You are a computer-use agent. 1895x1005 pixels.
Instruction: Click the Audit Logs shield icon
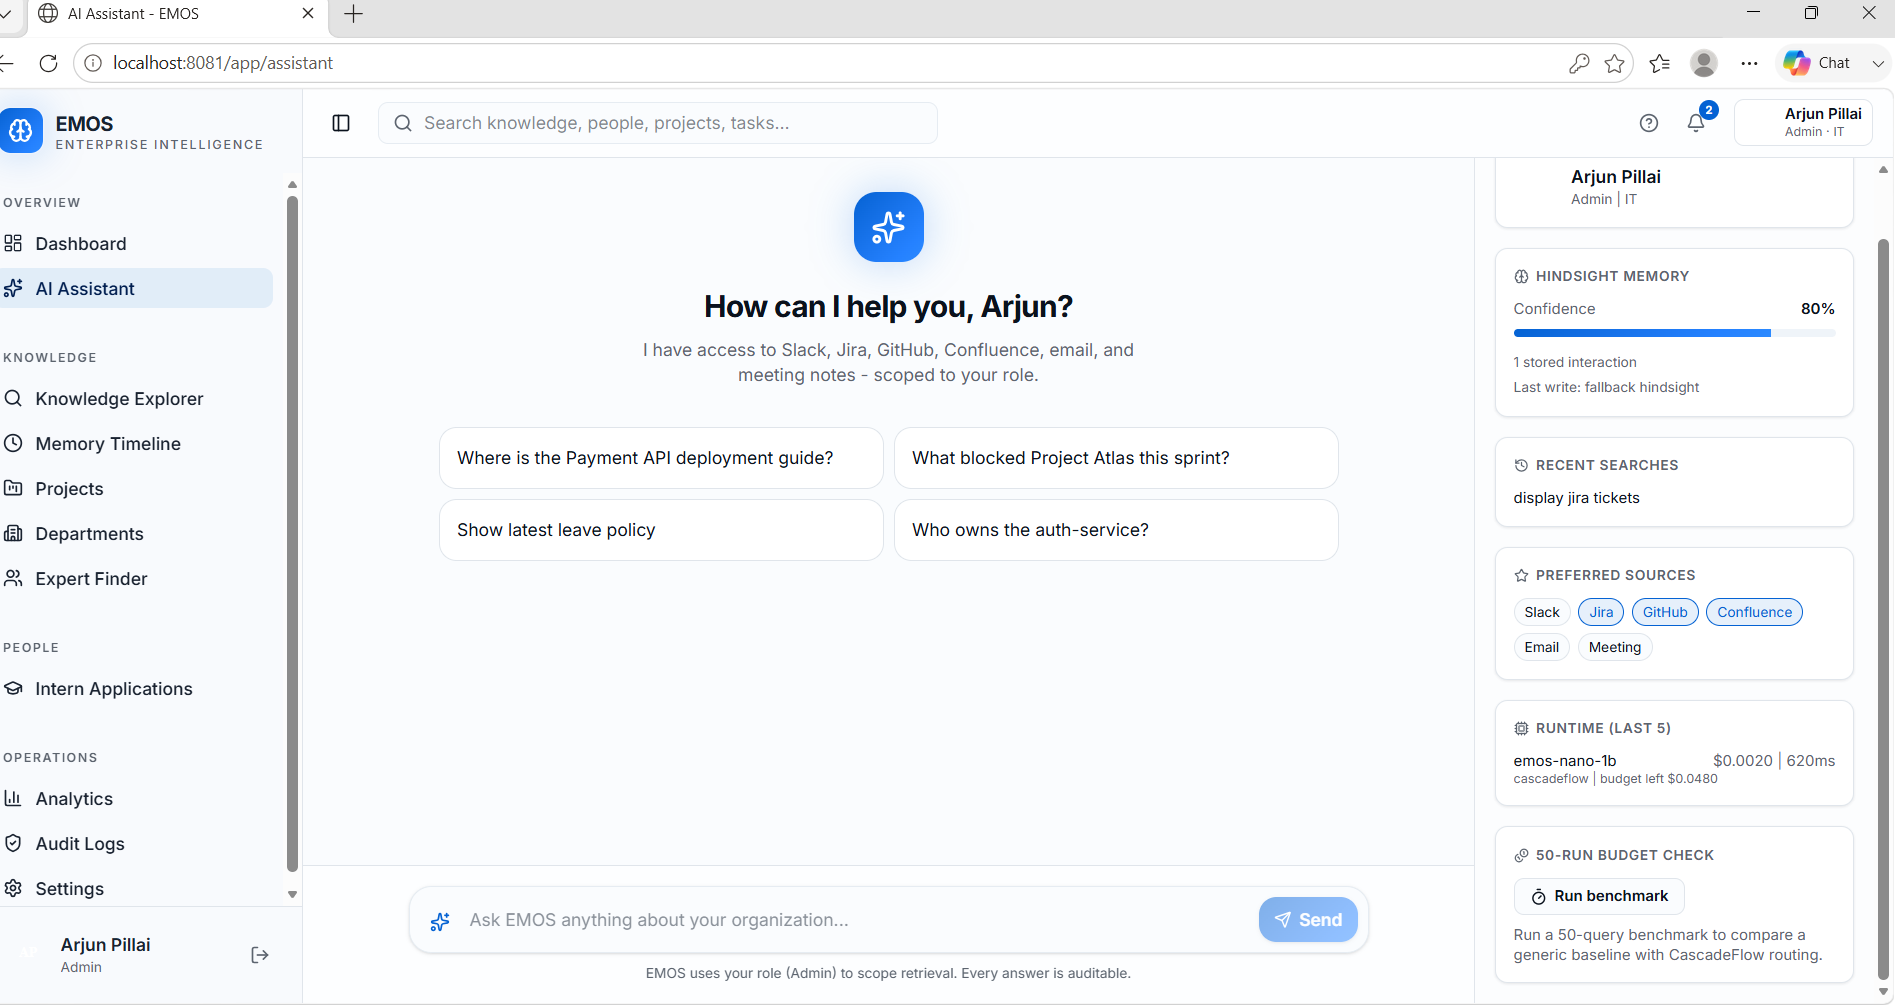[x=13, y=843]
